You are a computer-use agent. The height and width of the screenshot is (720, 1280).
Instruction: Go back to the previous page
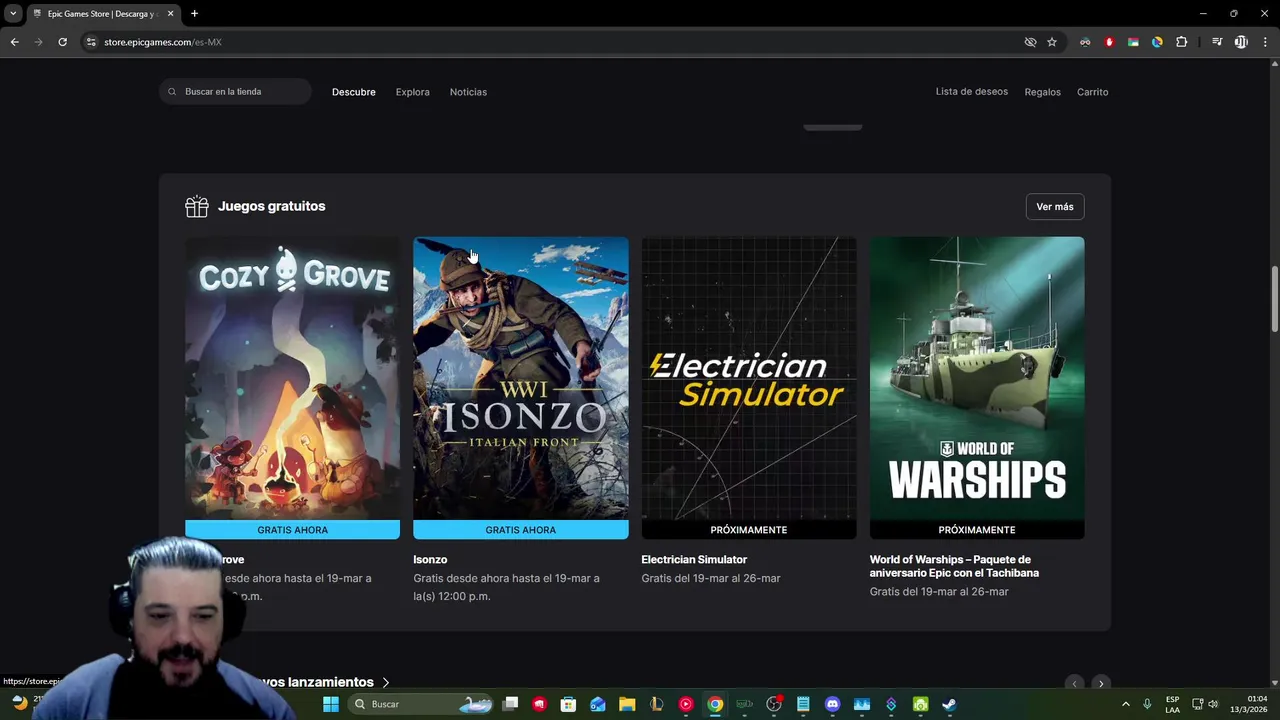point(14,42)
